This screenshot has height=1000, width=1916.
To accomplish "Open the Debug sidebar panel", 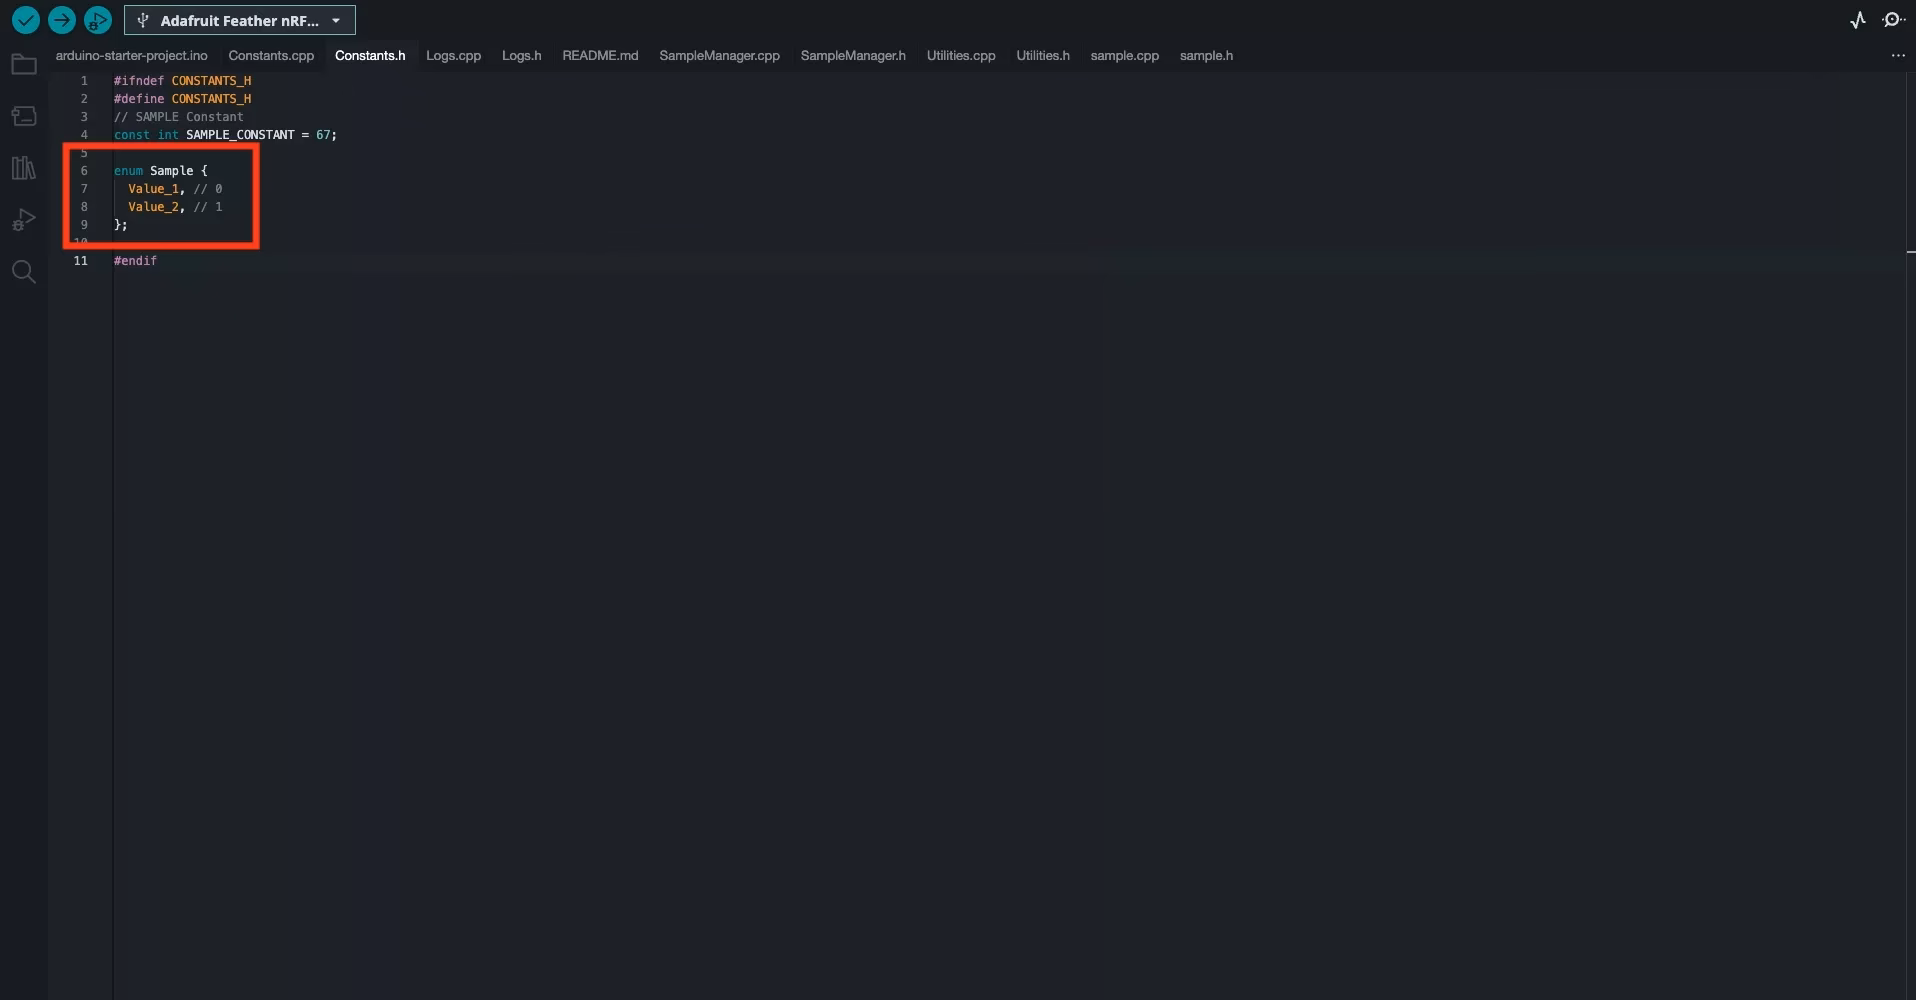I will point(22,219).
